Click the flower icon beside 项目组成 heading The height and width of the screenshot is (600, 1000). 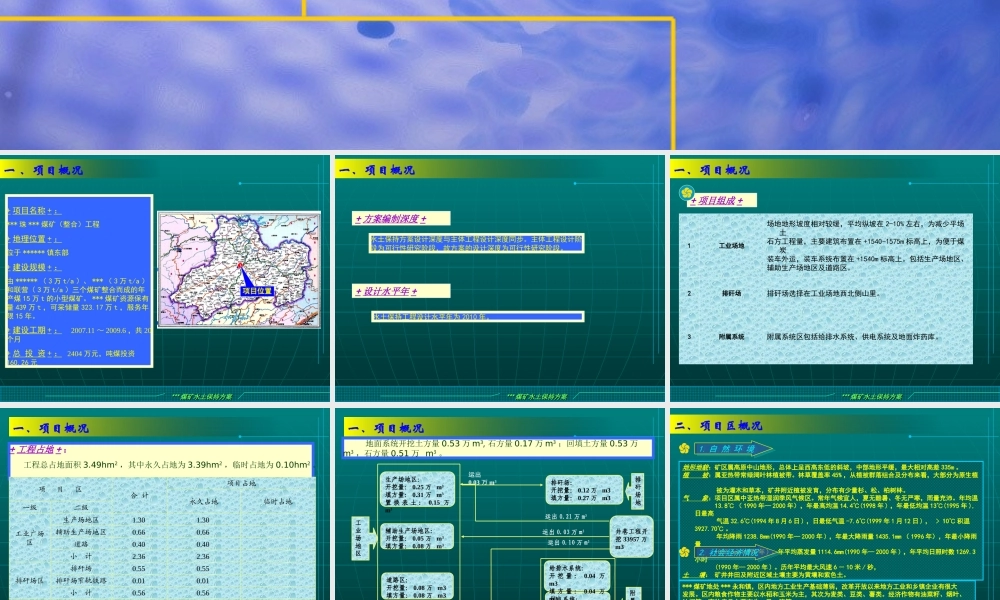point(685,194)
